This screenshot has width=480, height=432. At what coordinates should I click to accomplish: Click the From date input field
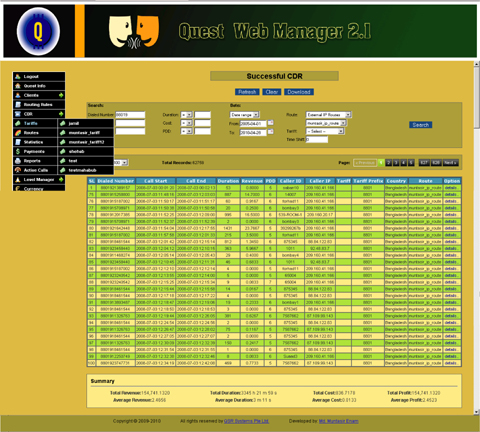coord(253,124)
